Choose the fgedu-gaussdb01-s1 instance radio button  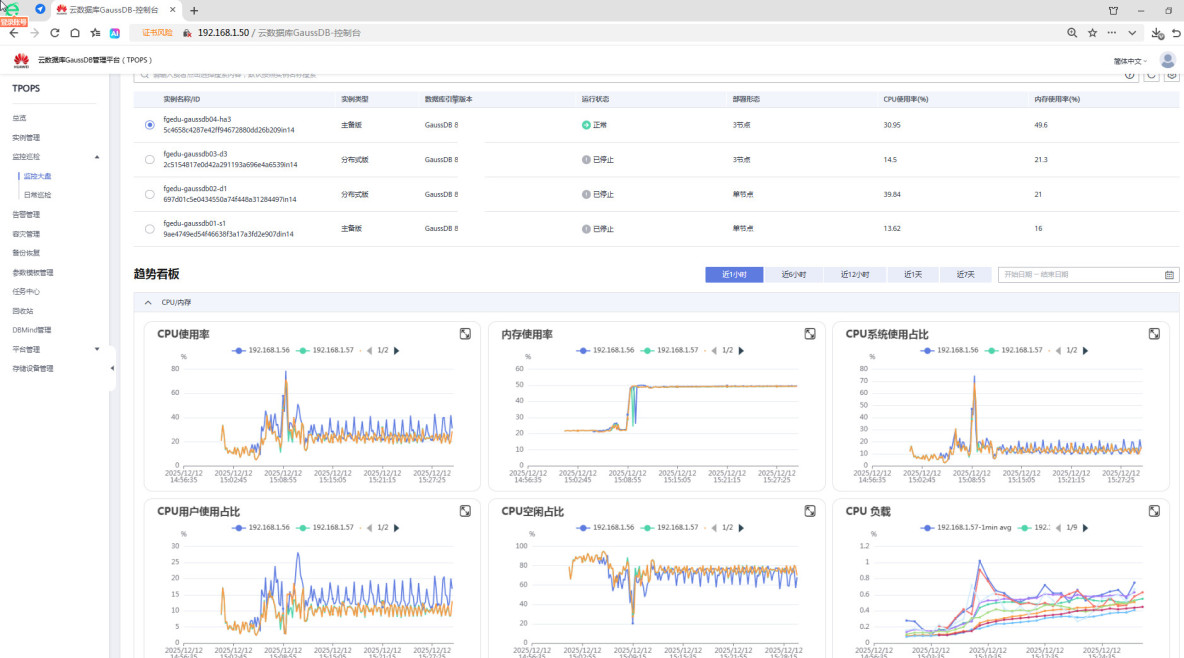150,229
